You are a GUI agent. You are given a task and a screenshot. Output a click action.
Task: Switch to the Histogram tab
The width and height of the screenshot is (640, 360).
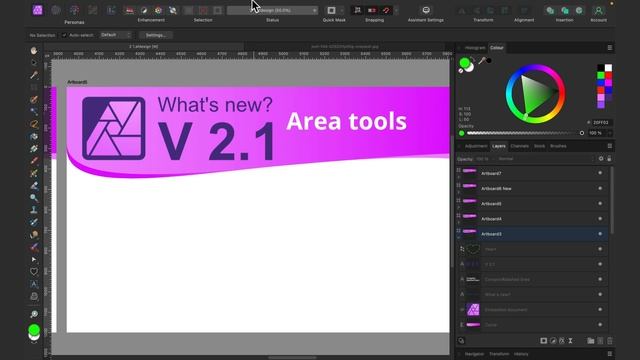pyautogui.click(x=475, y=48)
